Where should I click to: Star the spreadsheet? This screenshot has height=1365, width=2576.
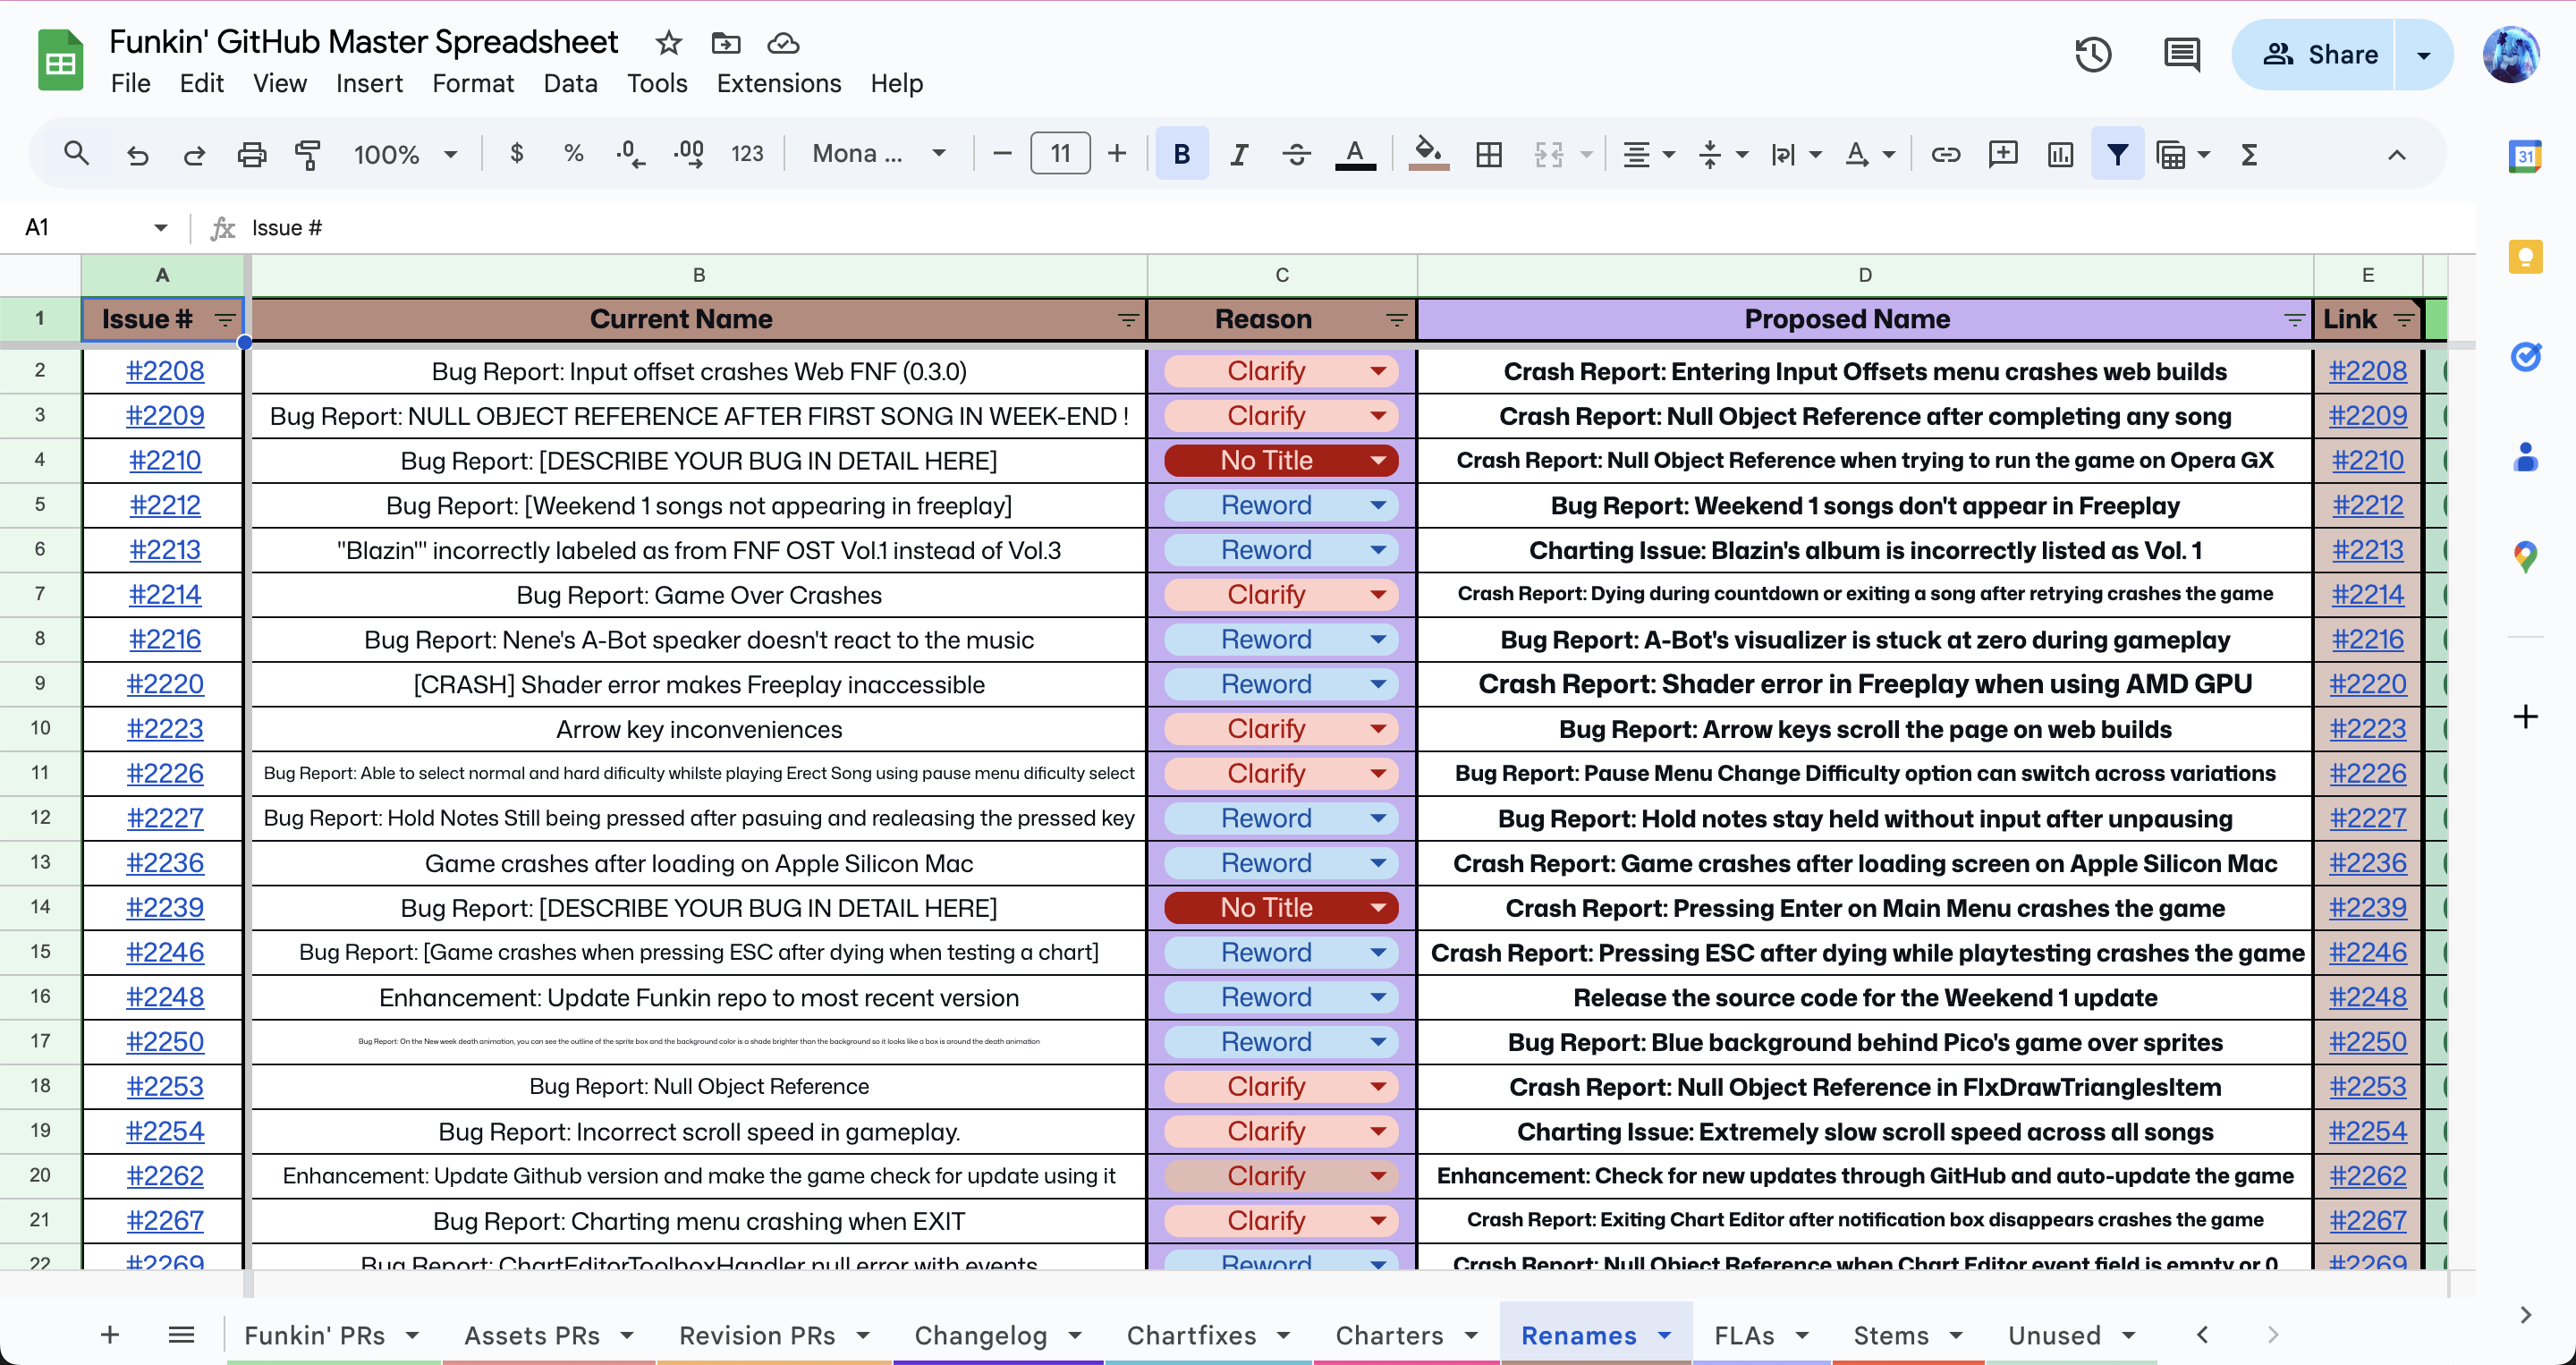(x=668, y=42)
